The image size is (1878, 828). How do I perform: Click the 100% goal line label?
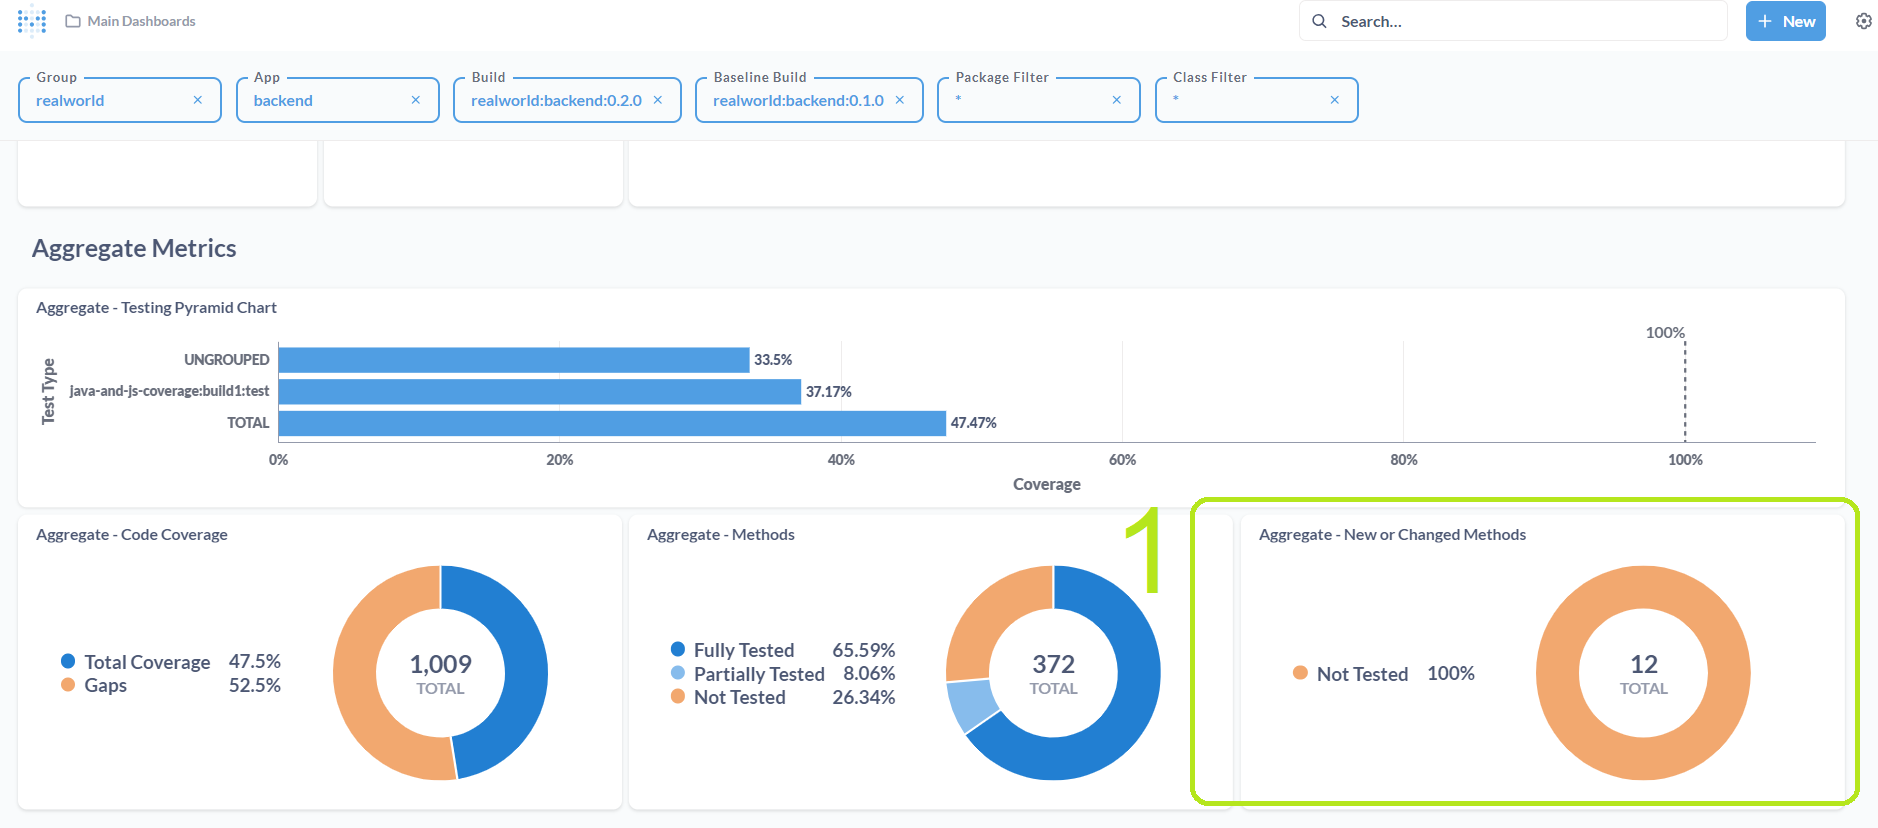(1665, 333)
